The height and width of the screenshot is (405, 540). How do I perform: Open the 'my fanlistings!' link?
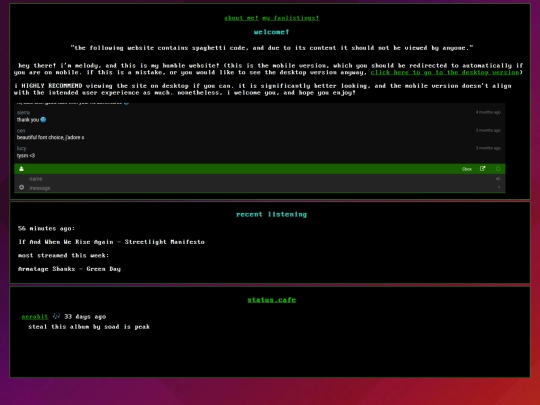[291, 18]
